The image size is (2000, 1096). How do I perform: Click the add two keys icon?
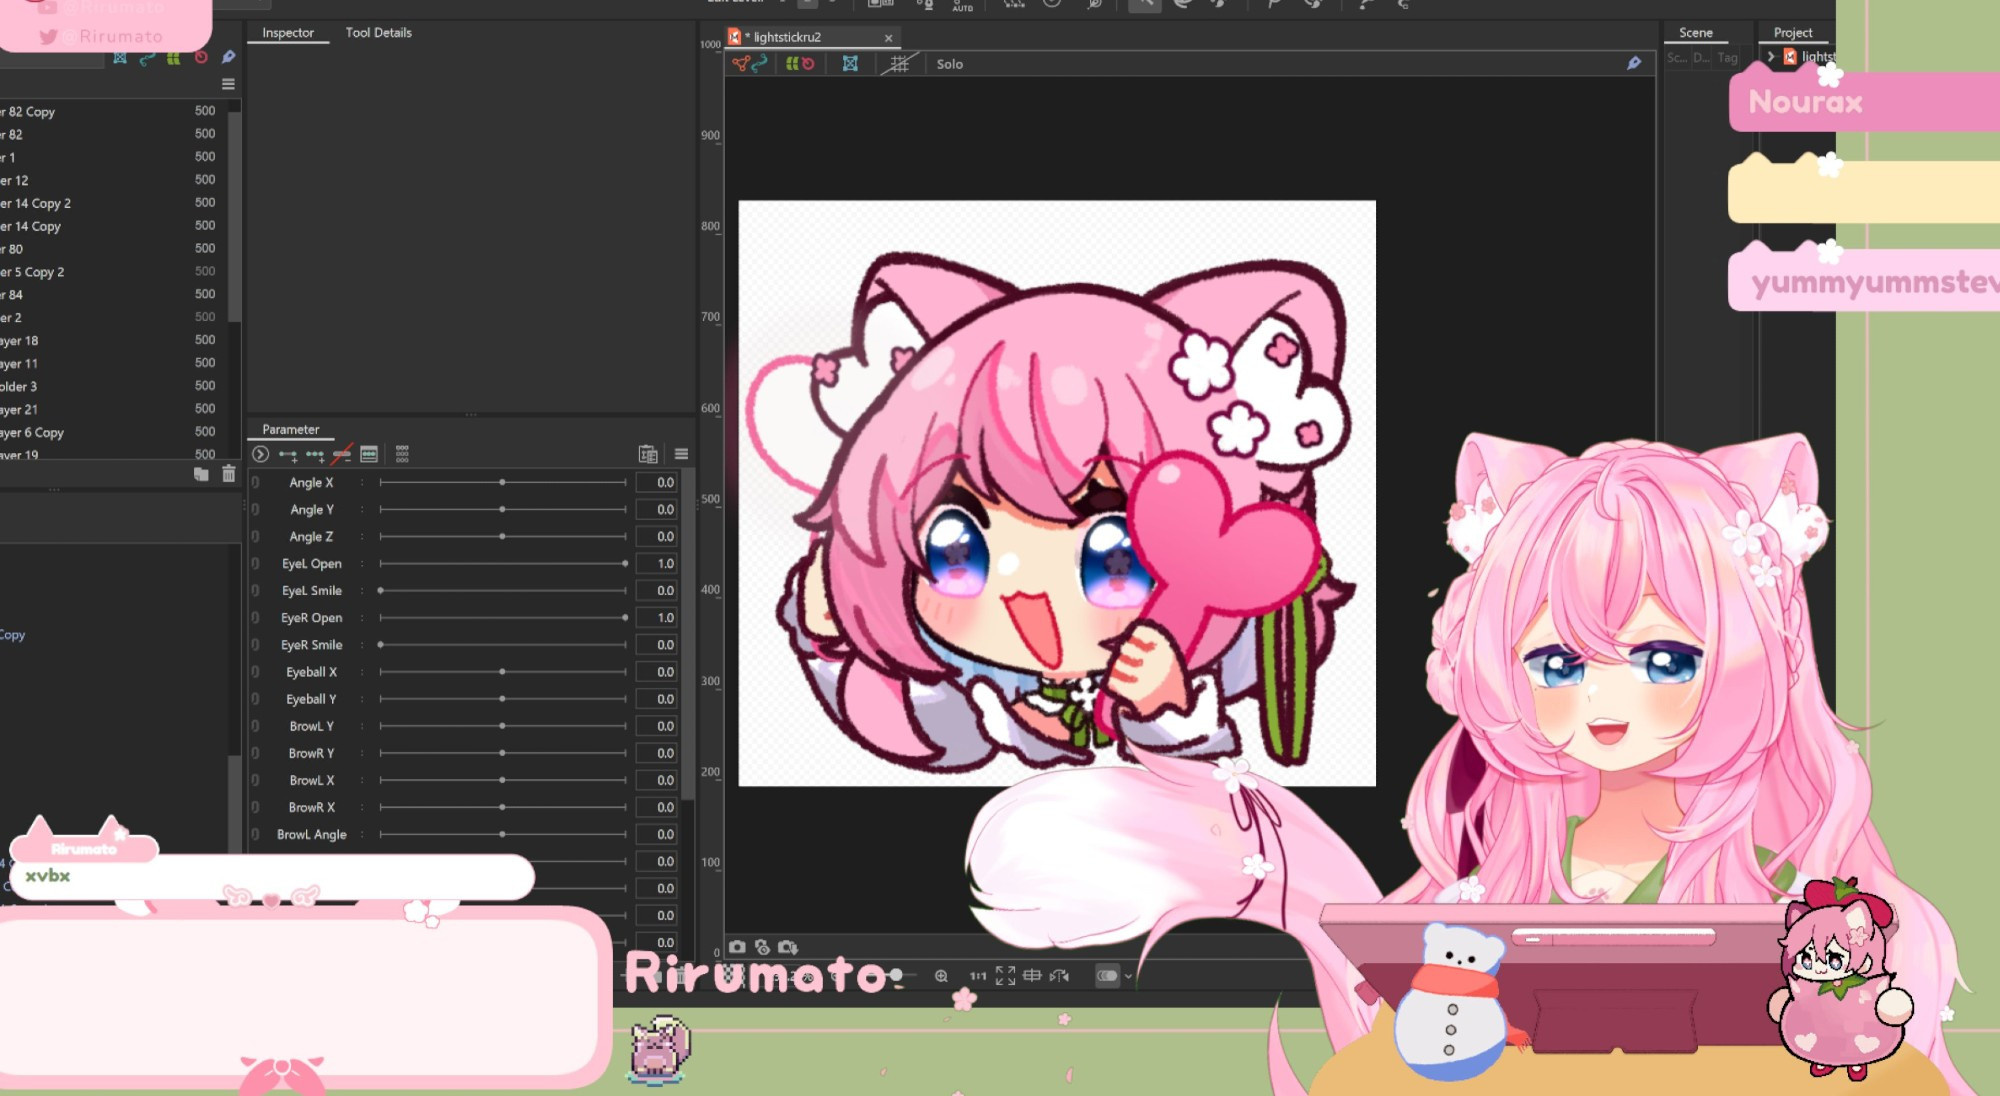pos(288,455)
